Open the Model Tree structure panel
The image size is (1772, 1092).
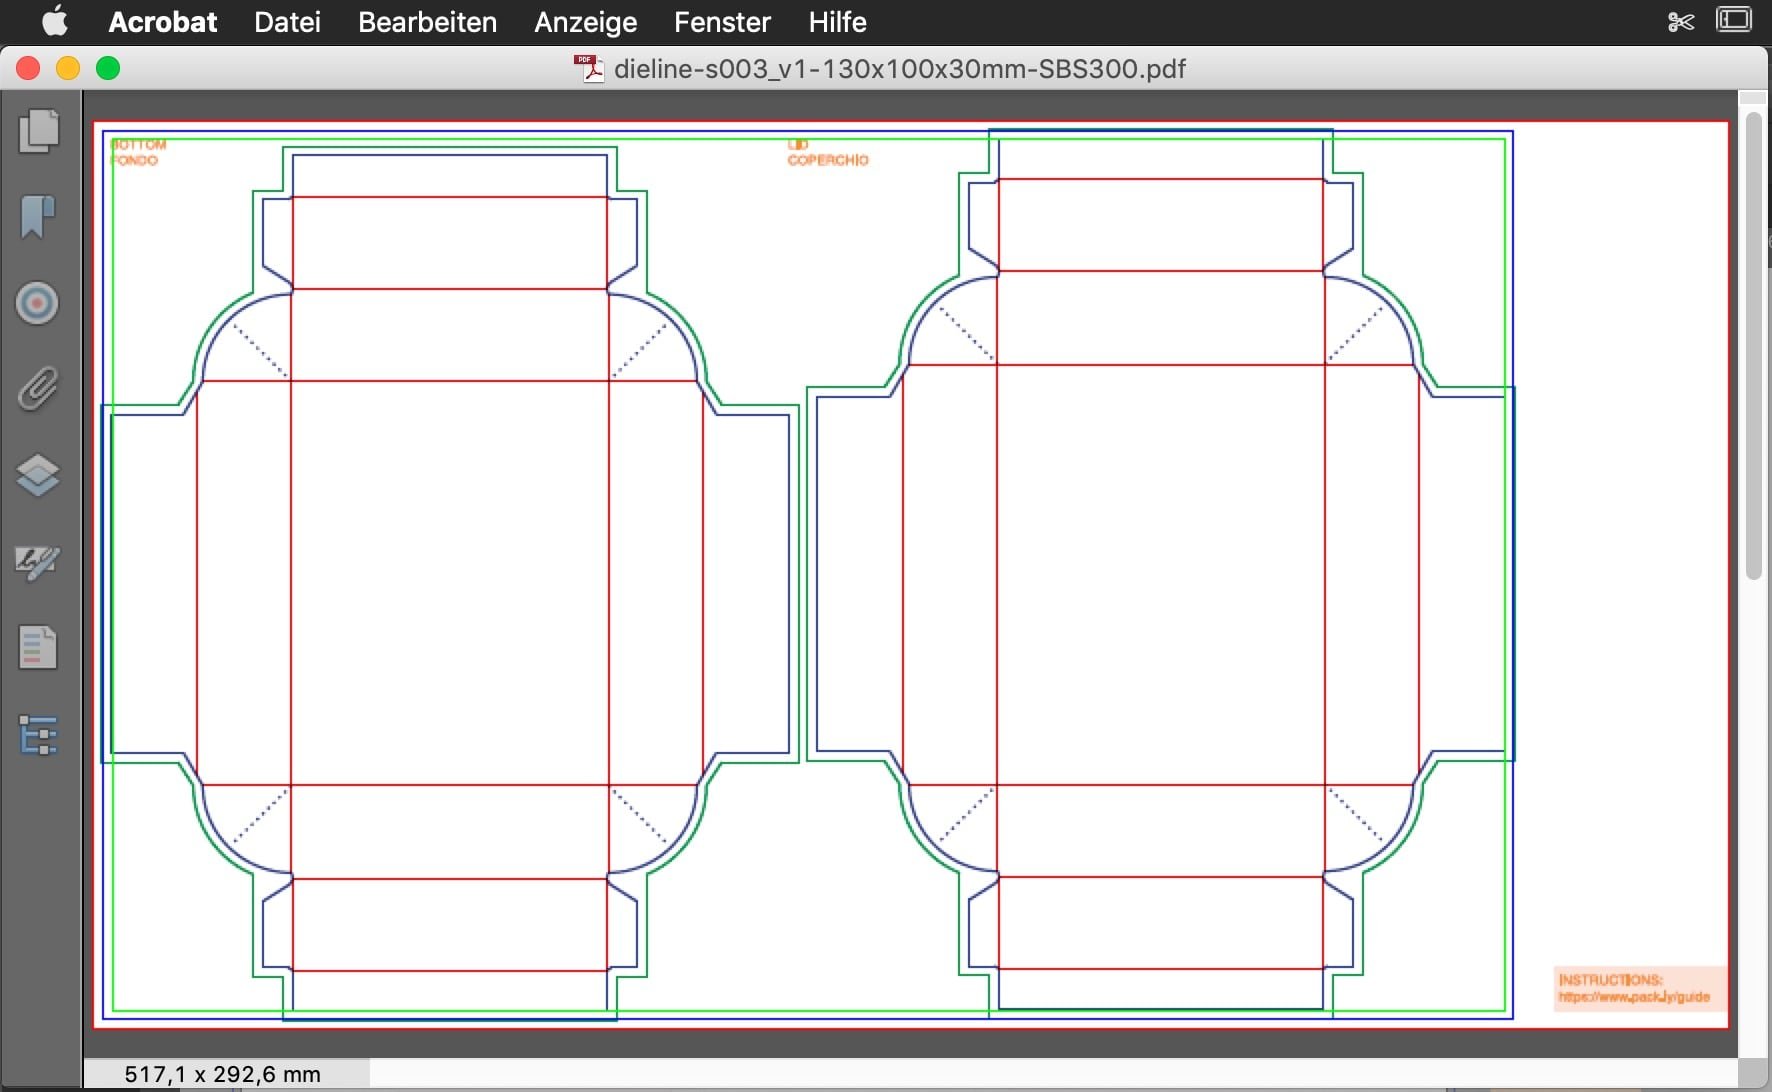tap(38, 735)
